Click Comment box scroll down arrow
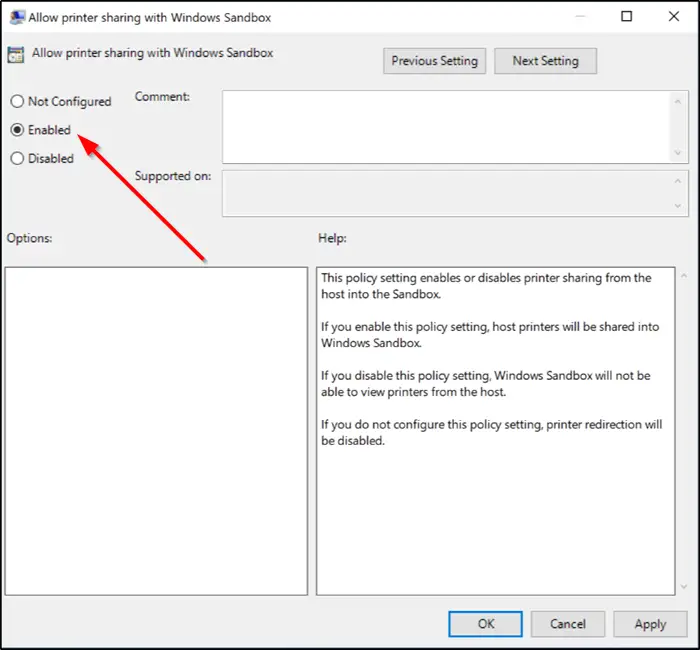The width and height of the screenshot is (700, 650). [x=678, y=153]
